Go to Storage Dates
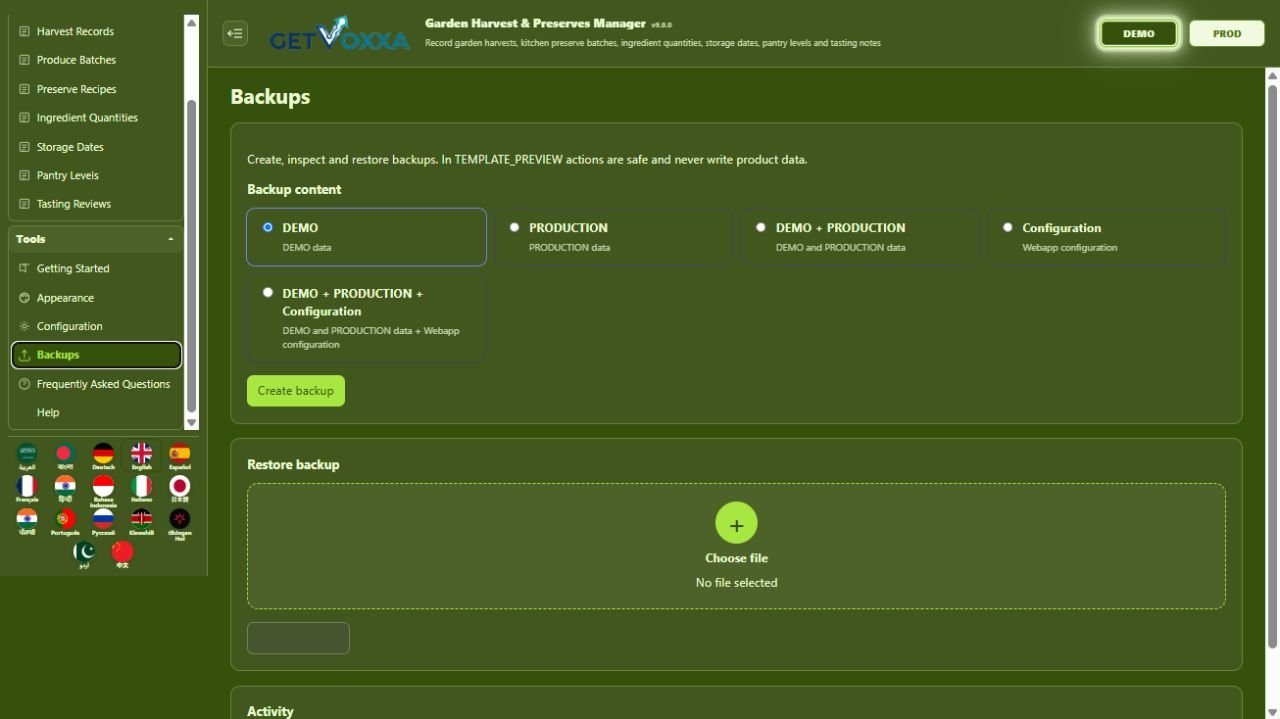 coord(96,147)
